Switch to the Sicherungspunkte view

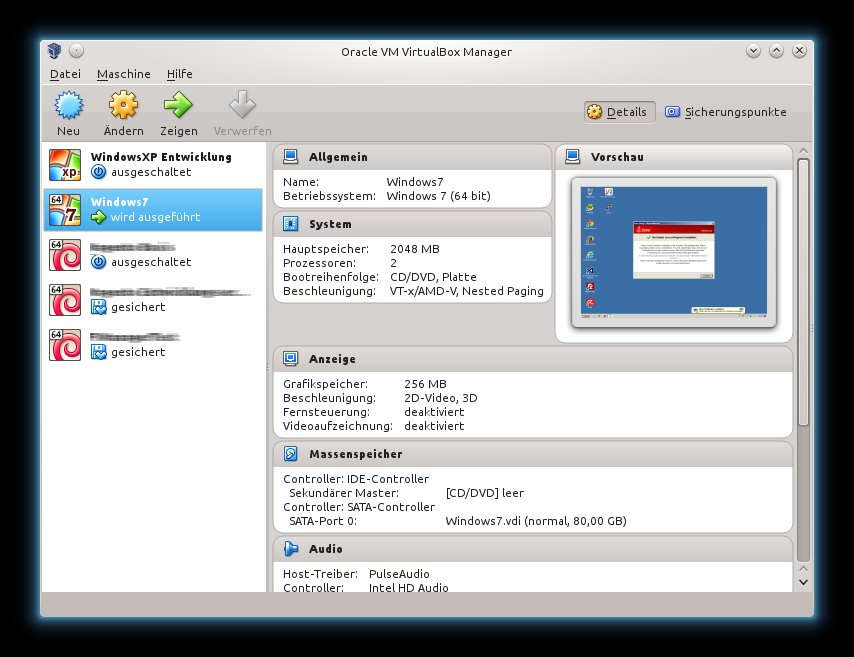coord(726,112)
